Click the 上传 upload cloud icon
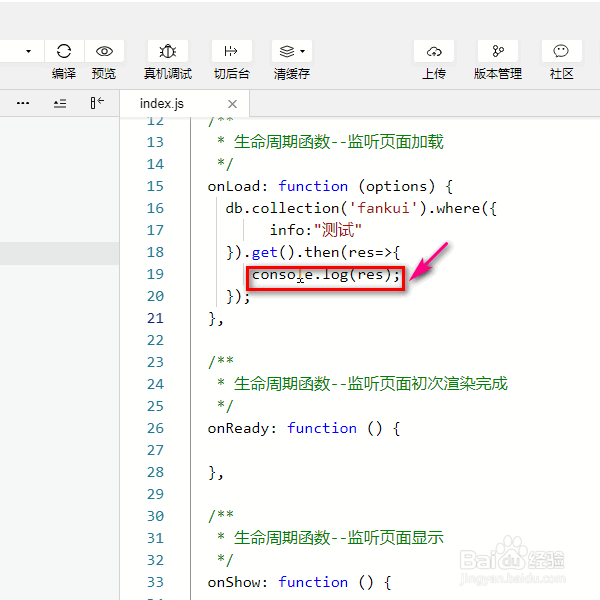Image resolution: width=600 pixels, height=600 pixels. tap(434, 51)
